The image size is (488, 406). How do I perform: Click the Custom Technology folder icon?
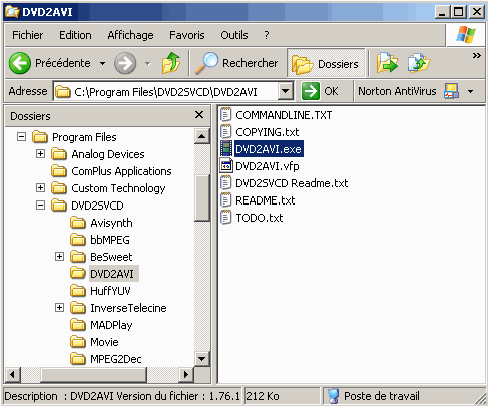pyautogui.click(x=59, y=188)
